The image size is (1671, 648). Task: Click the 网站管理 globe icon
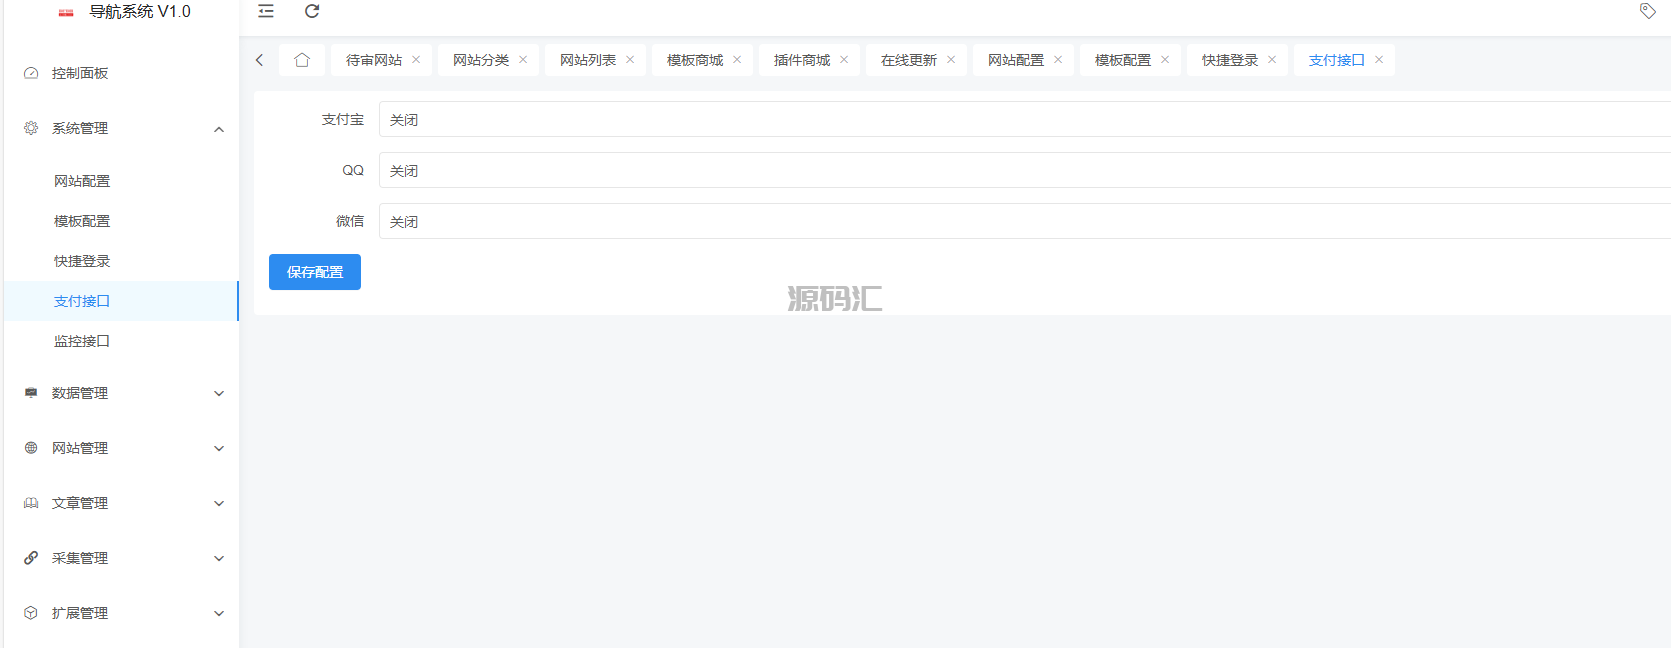pos(31,448)
